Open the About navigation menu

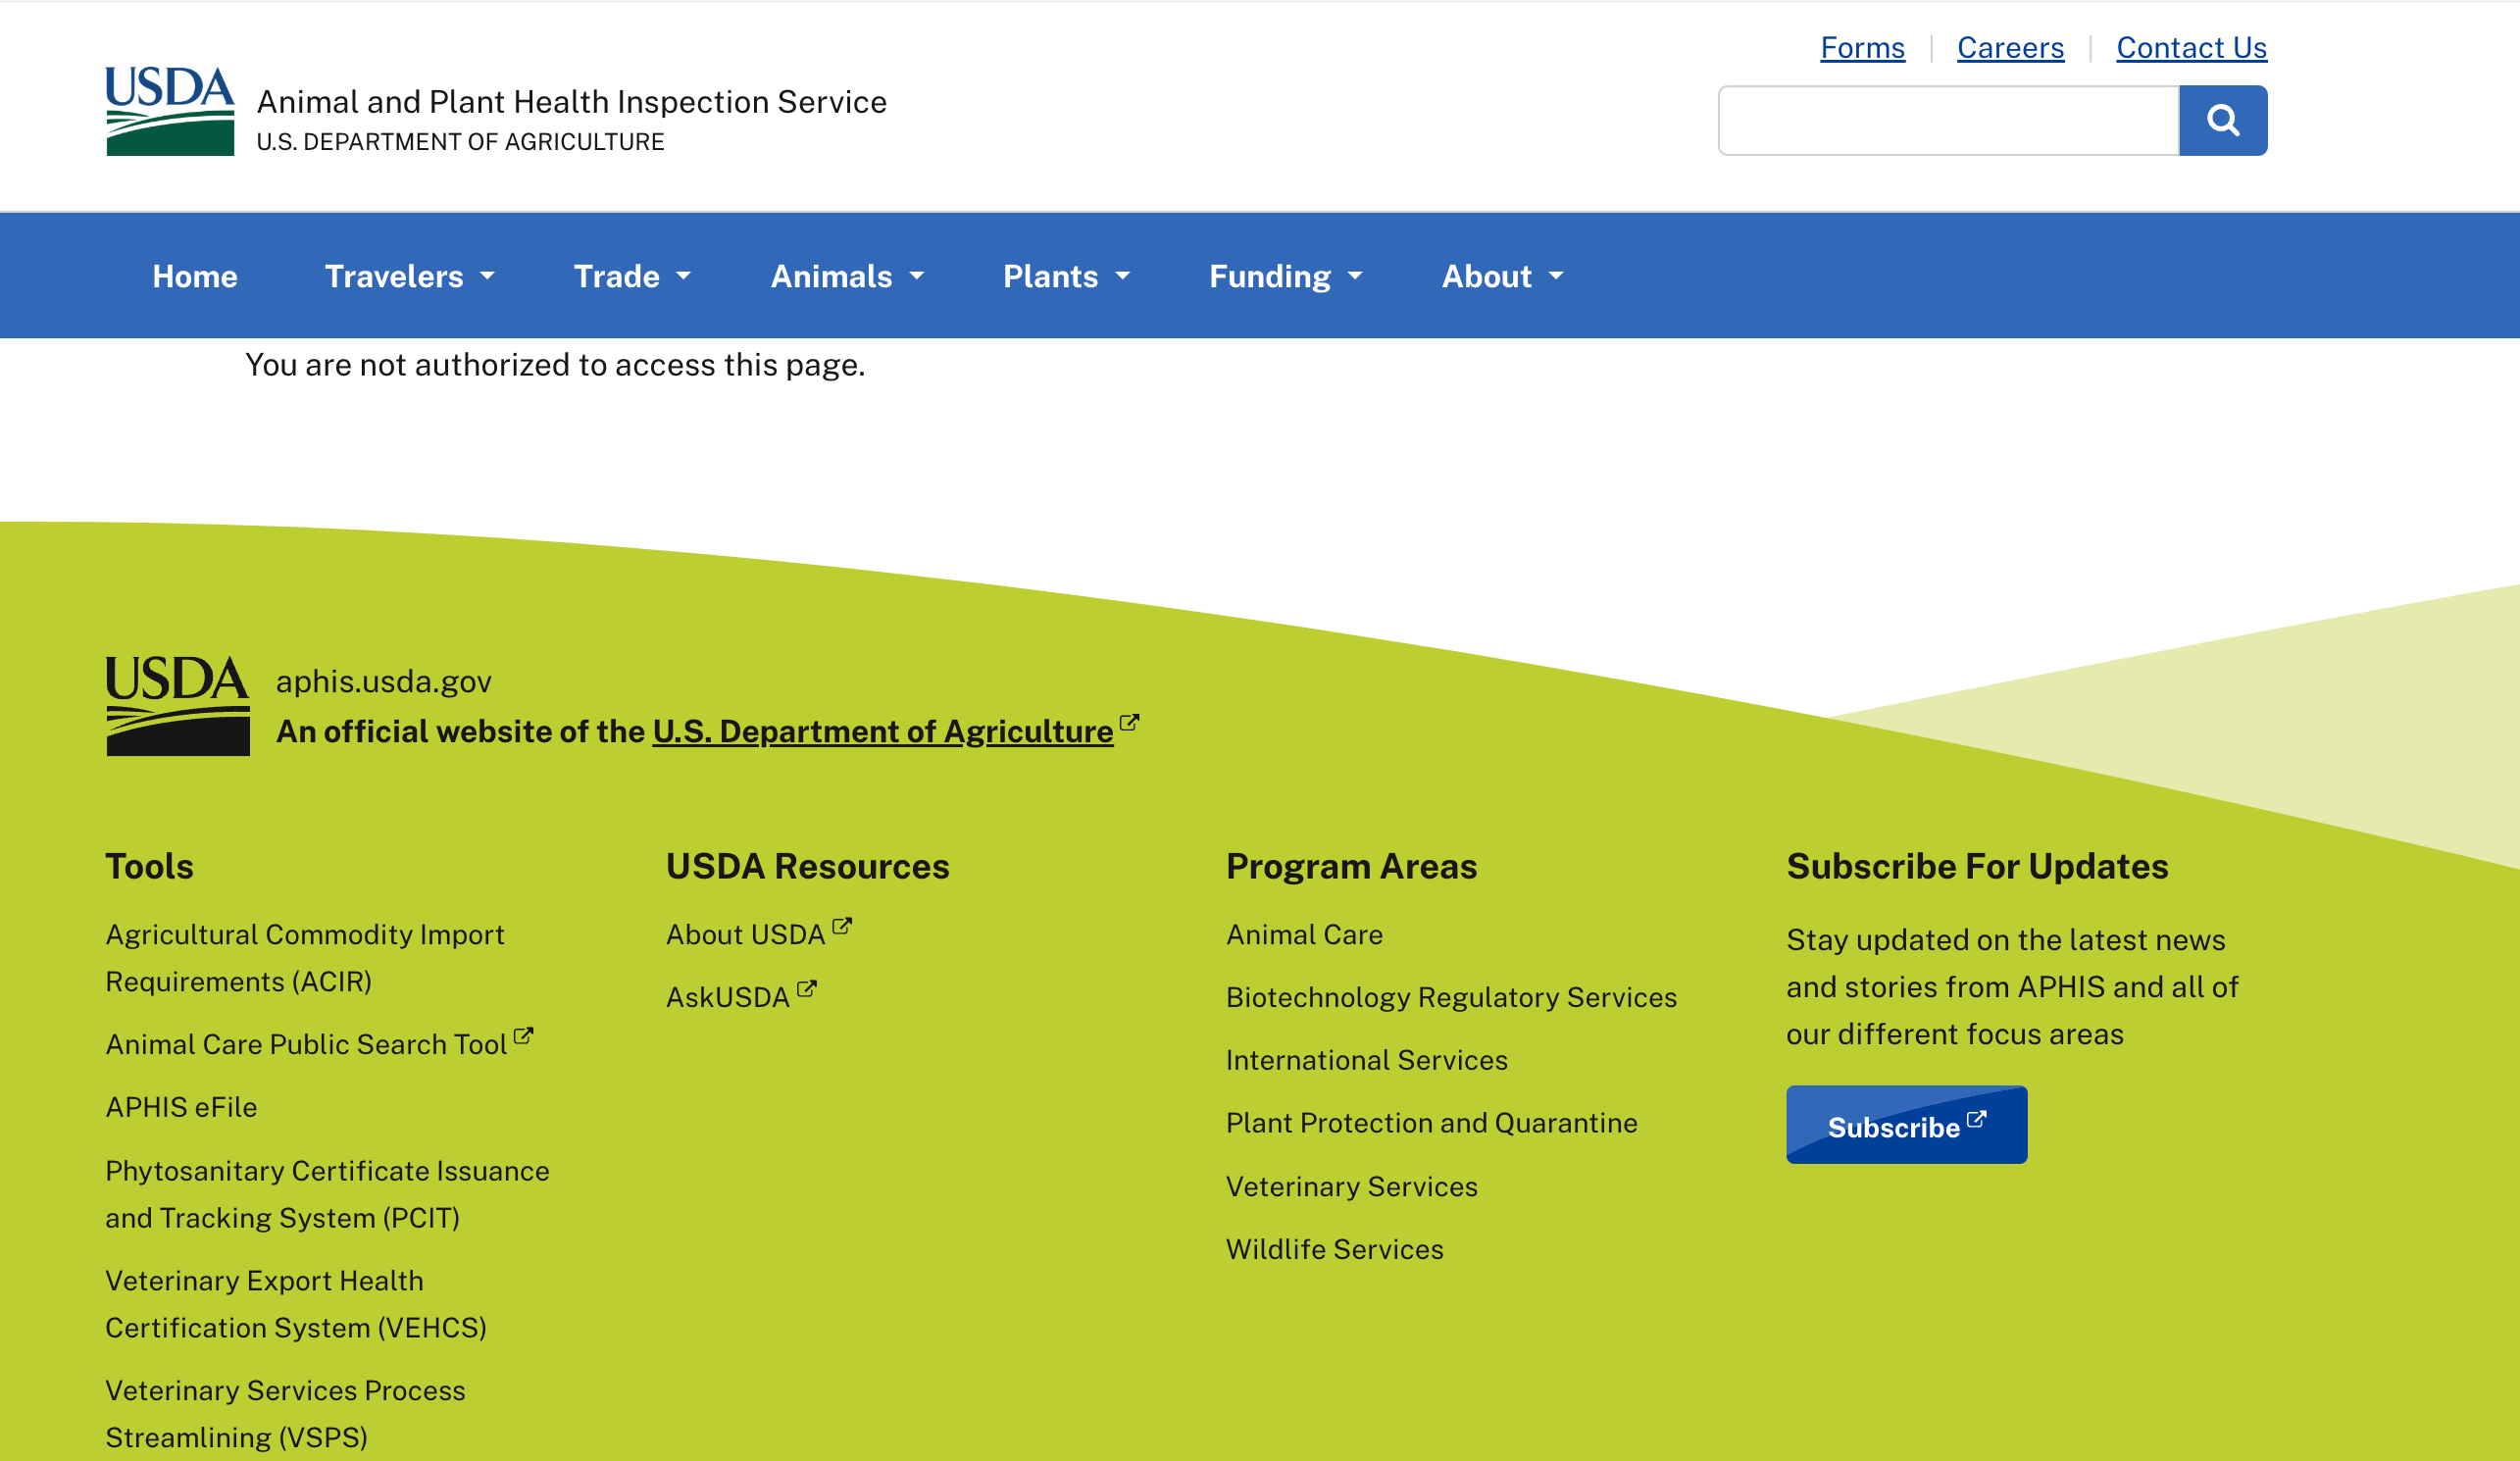pyautogui.click(x=1502, y=276)
